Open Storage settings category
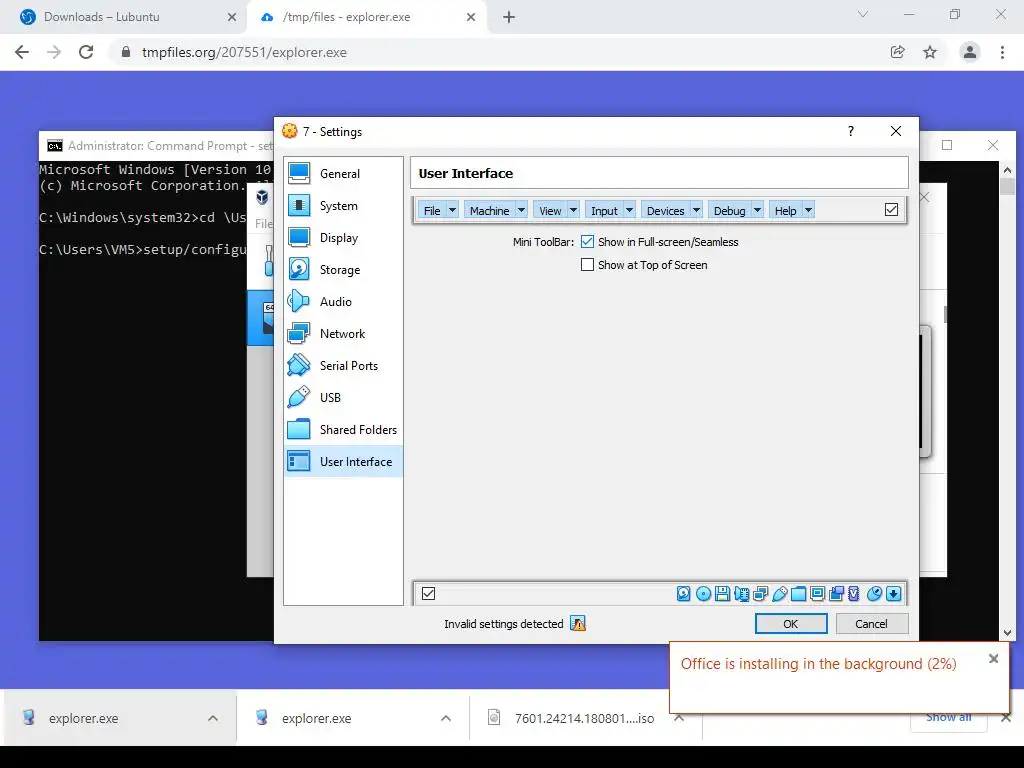The width and height of the screenshot is (1024, 768). pos(344,270)
